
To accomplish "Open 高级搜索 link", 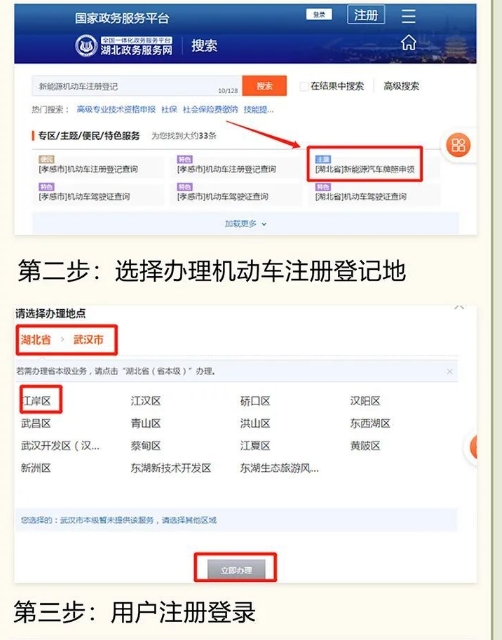I will click(x=401, y=86).
